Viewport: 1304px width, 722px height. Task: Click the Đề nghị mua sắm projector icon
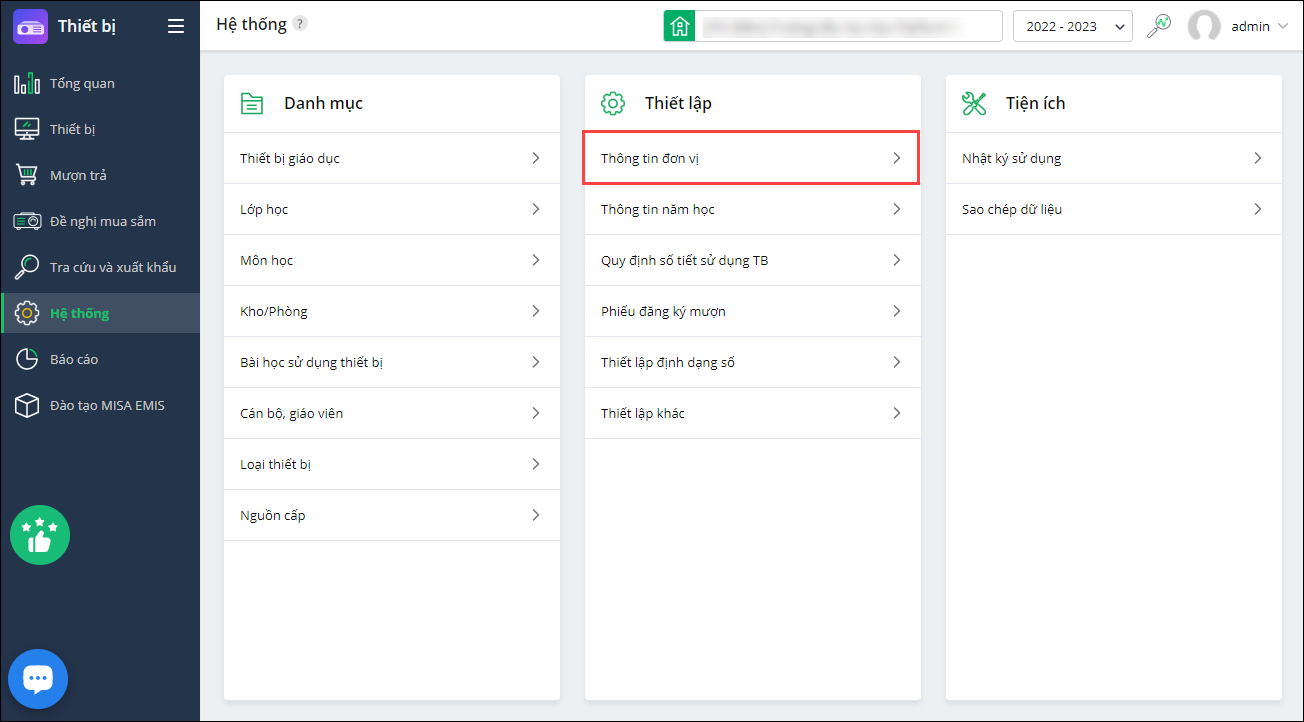(27, 221)
